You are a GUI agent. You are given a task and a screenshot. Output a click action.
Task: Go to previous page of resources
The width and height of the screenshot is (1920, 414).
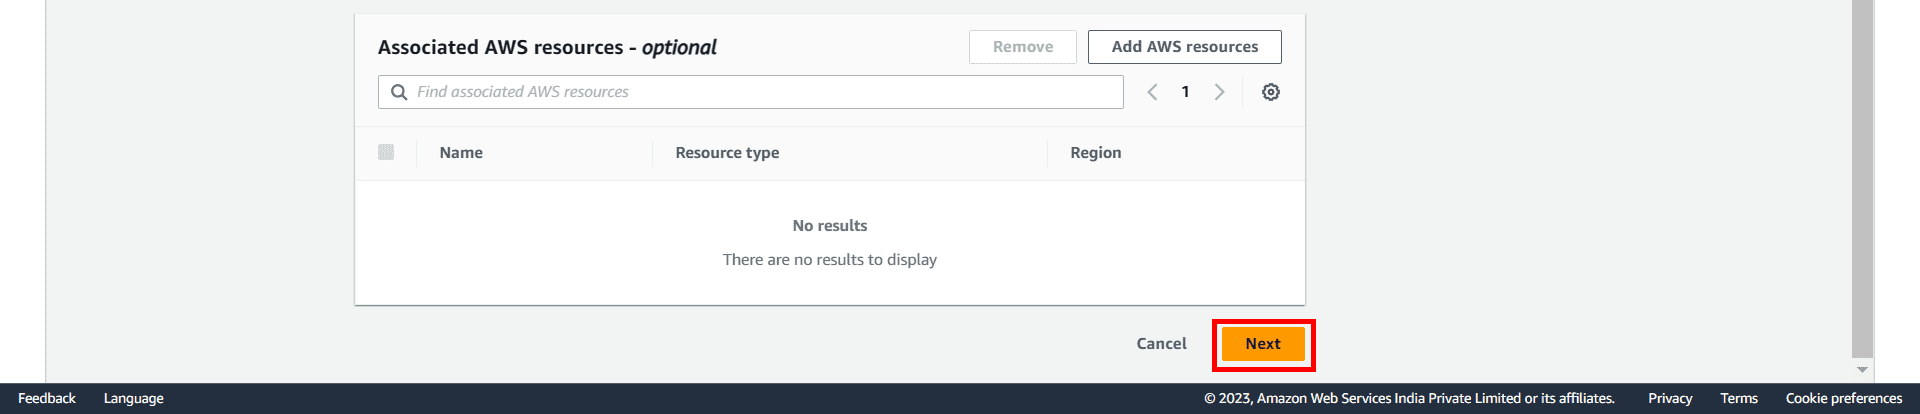[1152, 92]
